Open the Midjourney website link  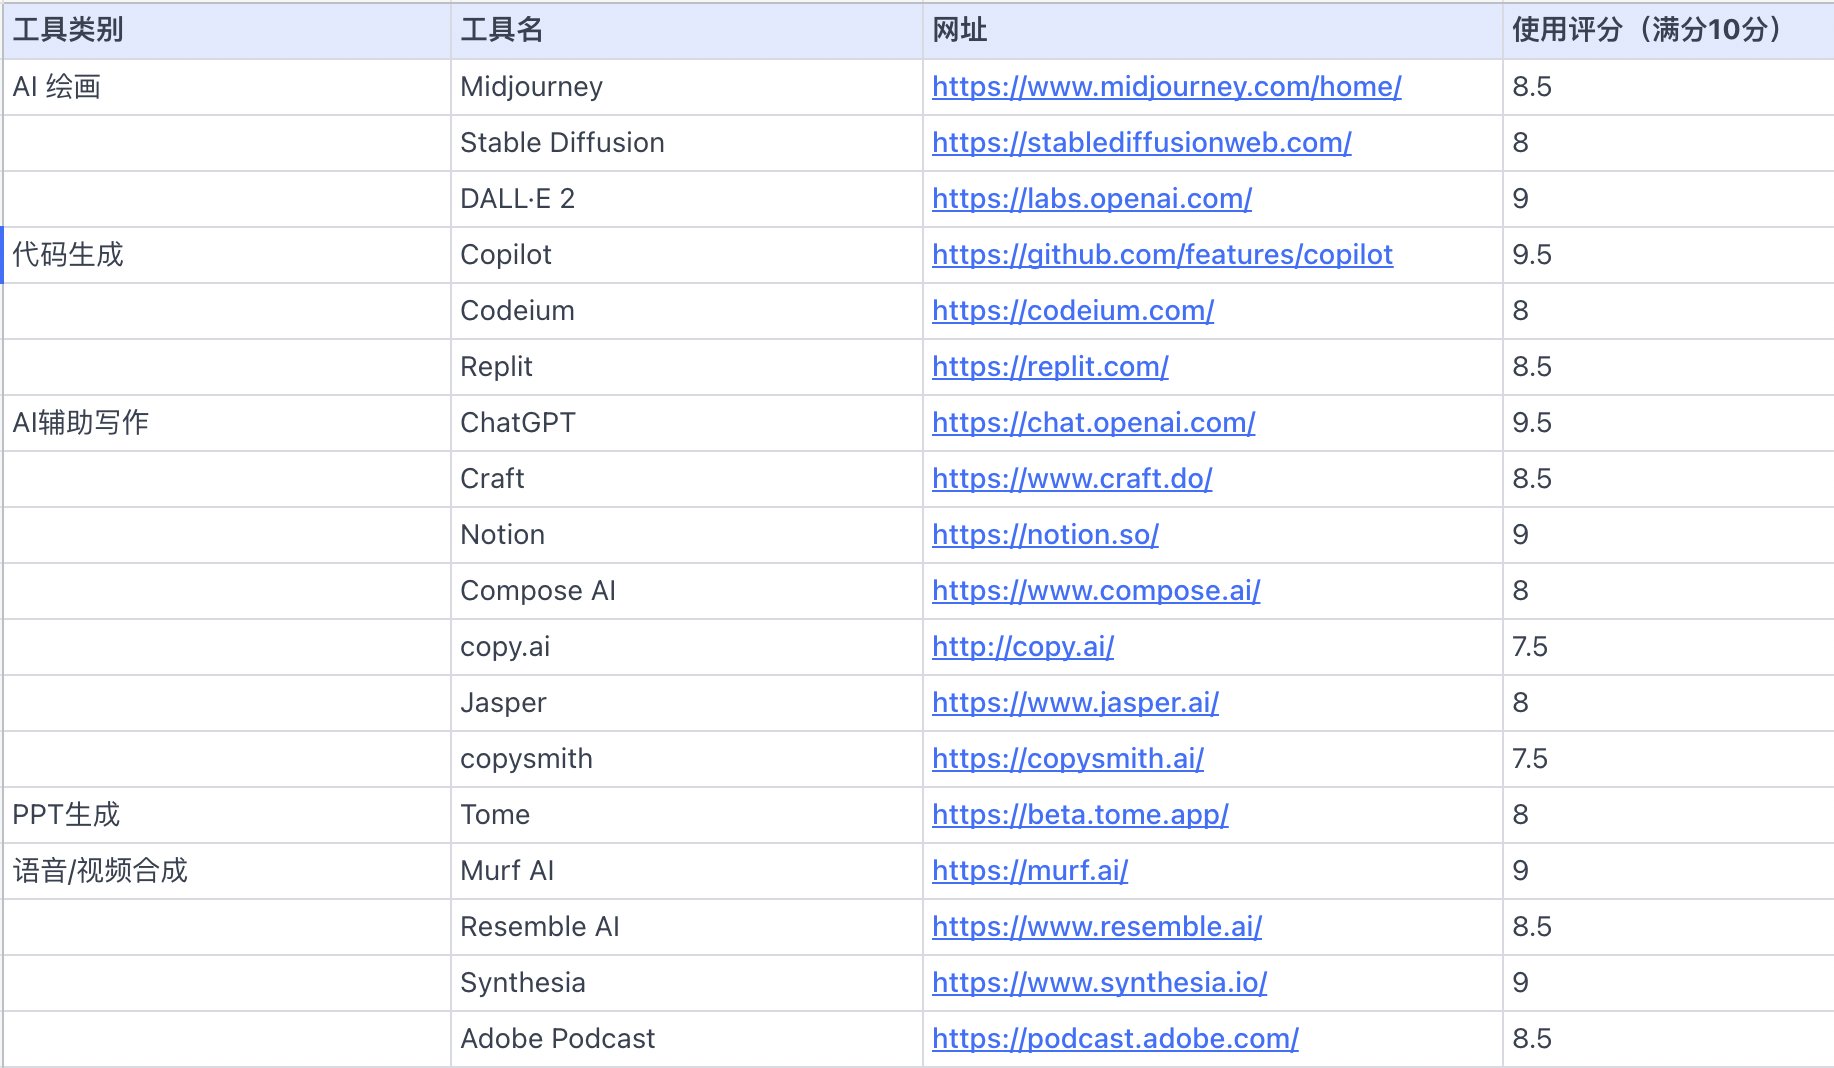point(1166,87)
